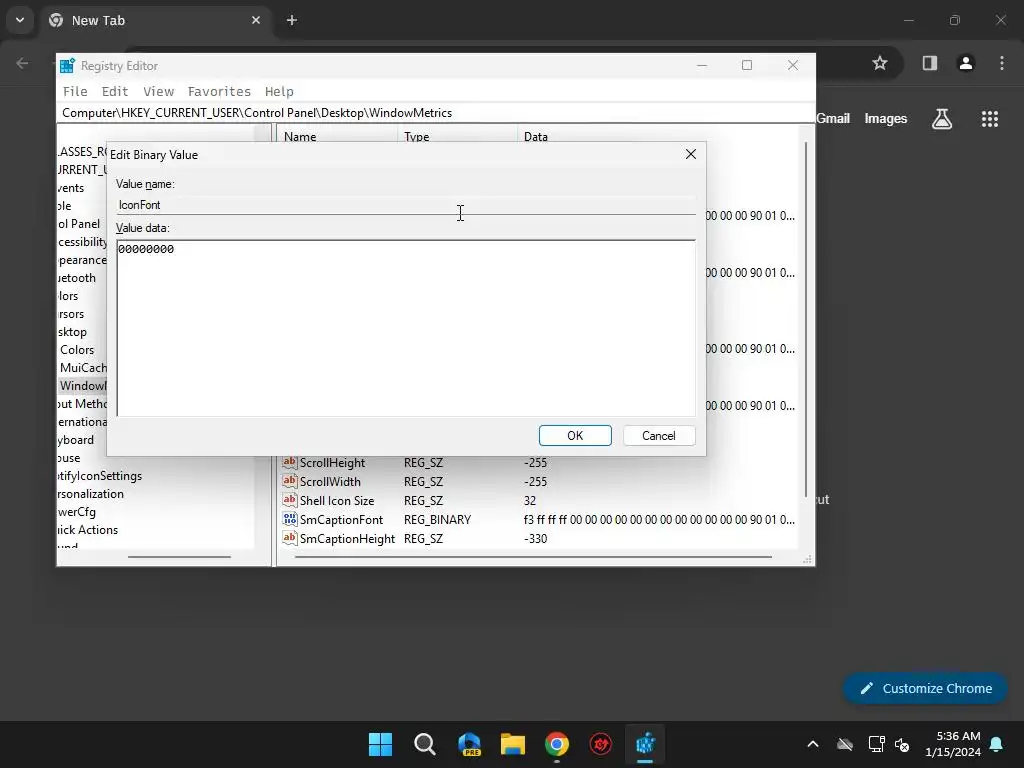Click the Customize Chrome button
Viewport: 1024px width, 768px height.
click(925, 688)
